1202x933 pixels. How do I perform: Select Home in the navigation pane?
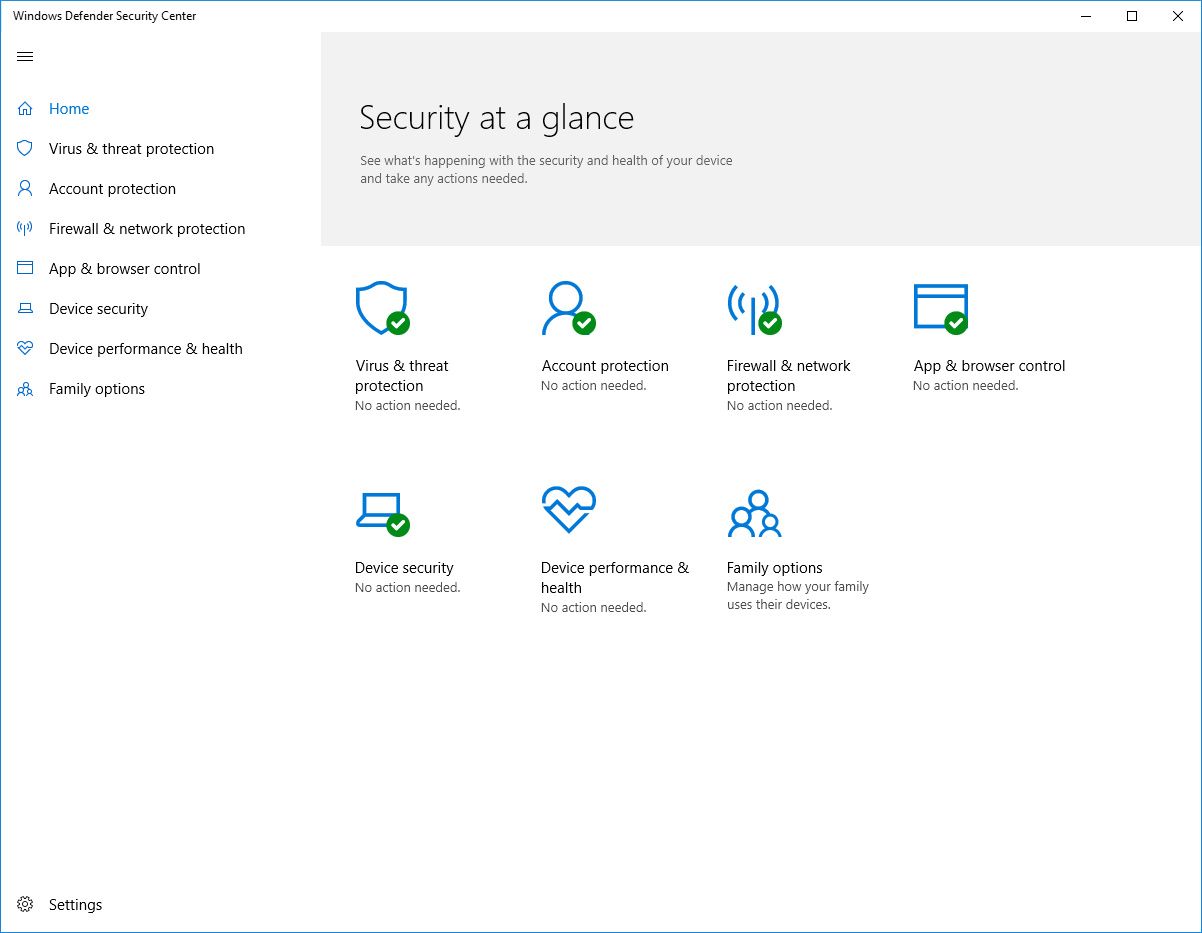click(69, 108)
